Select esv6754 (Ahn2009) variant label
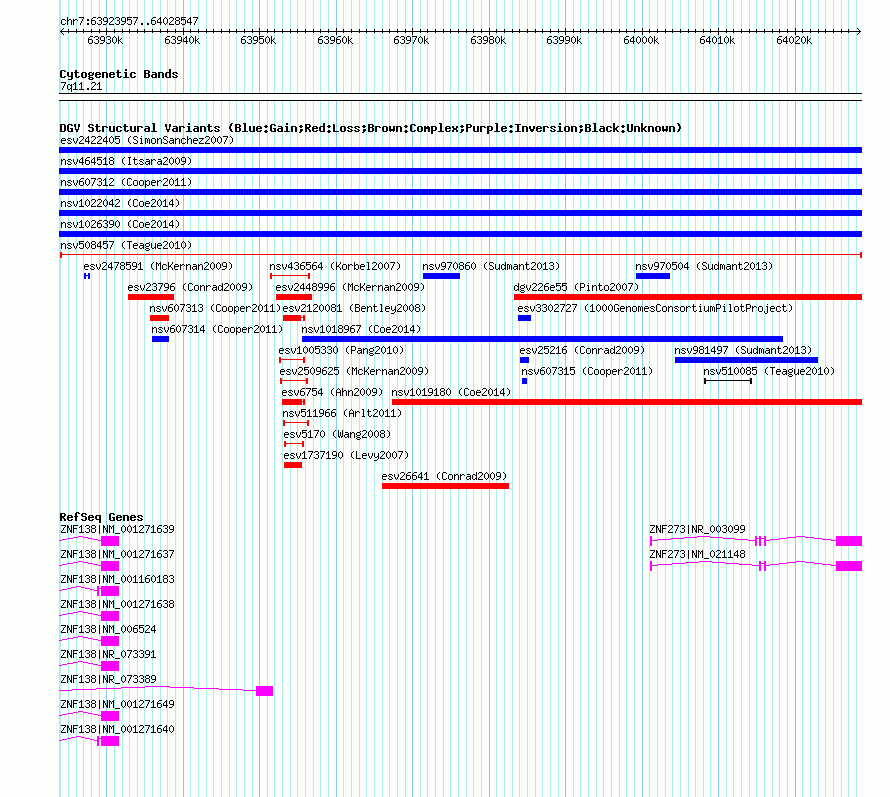This screenshot has height=797, width=890. [332, 392]
